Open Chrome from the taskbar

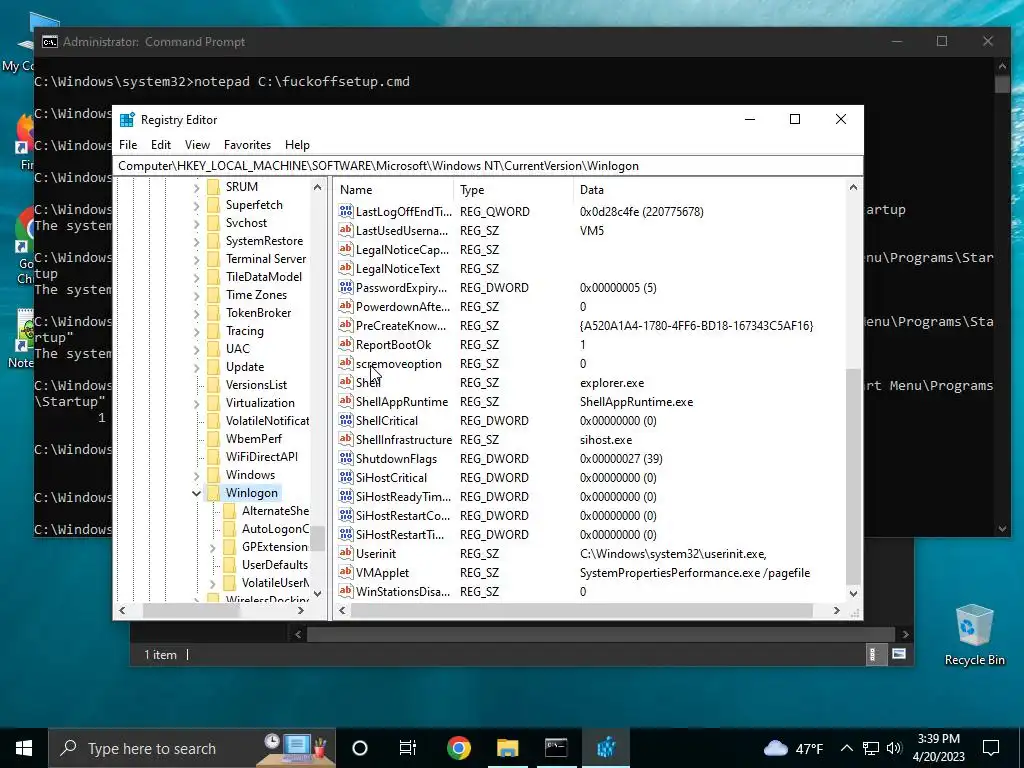click(x=459, y=748)
